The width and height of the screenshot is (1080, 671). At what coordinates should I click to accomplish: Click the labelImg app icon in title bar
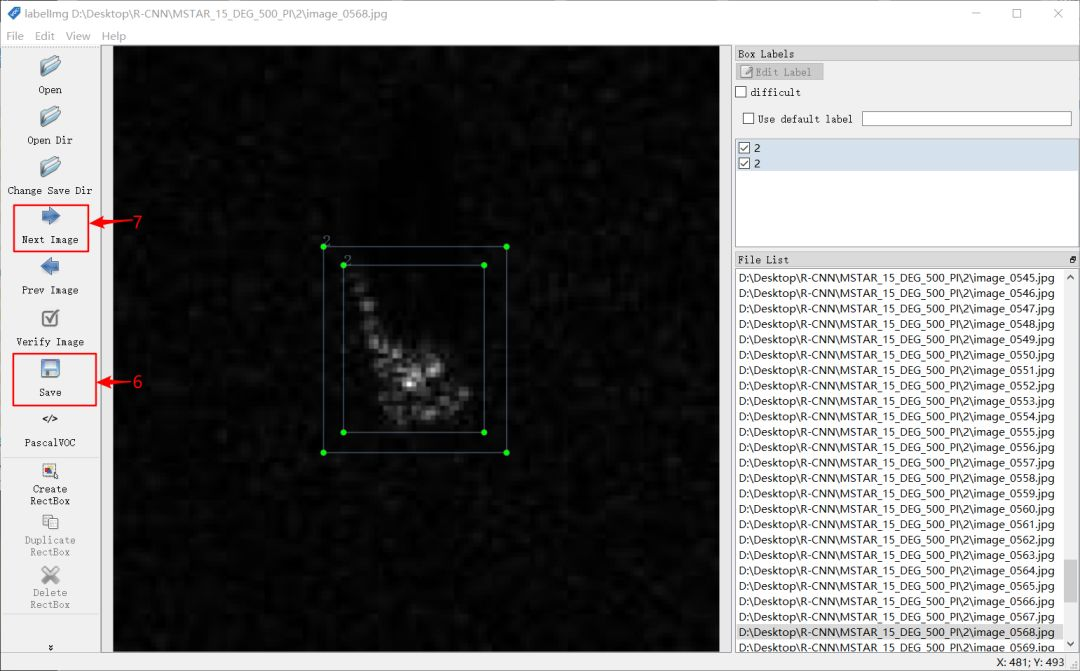tap(14, 13)
